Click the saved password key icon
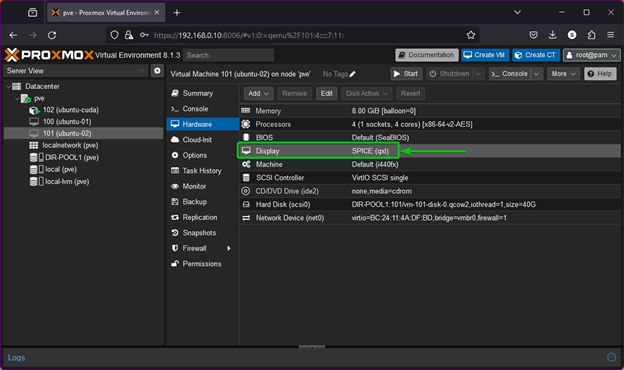624x370 pixels. pyautogui.click(x=144, y=35)
